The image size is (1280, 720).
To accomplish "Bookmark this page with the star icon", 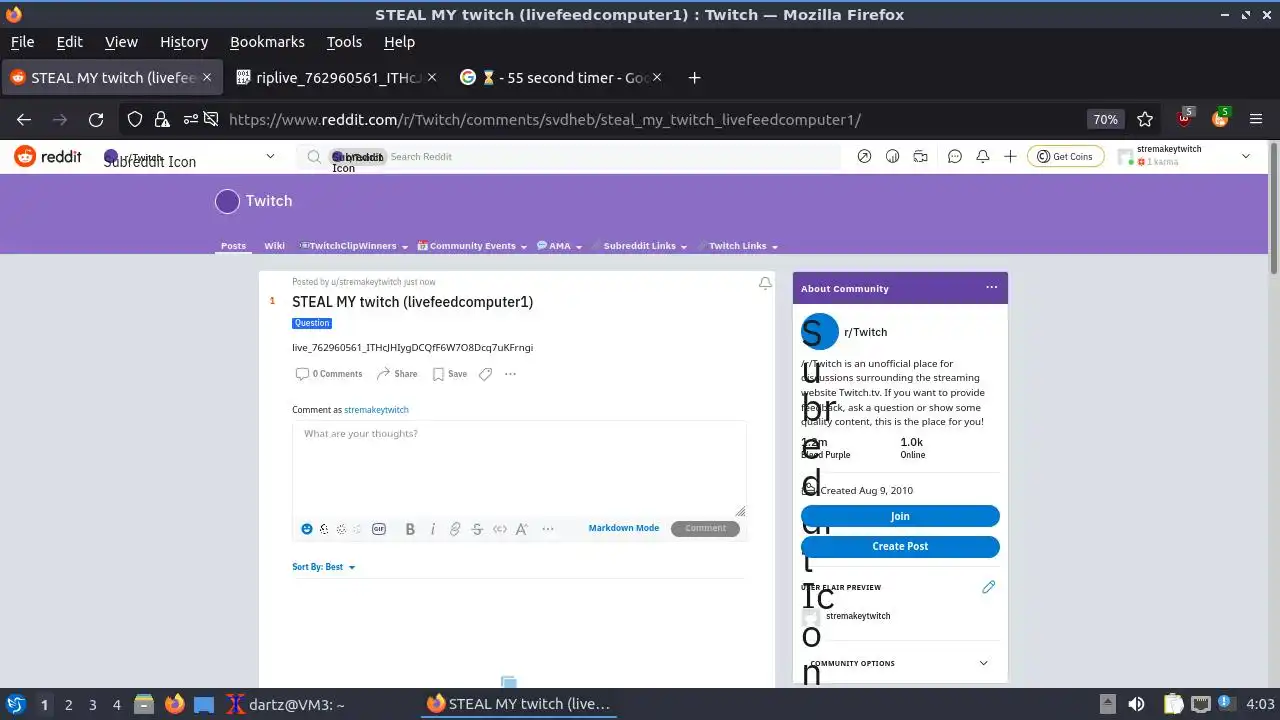I will tap(1145, 119).
